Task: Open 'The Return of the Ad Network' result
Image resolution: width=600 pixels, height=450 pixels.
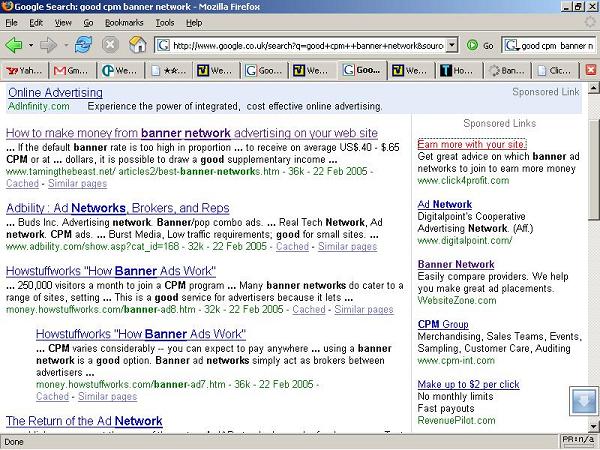Action: tap(84, 421)
